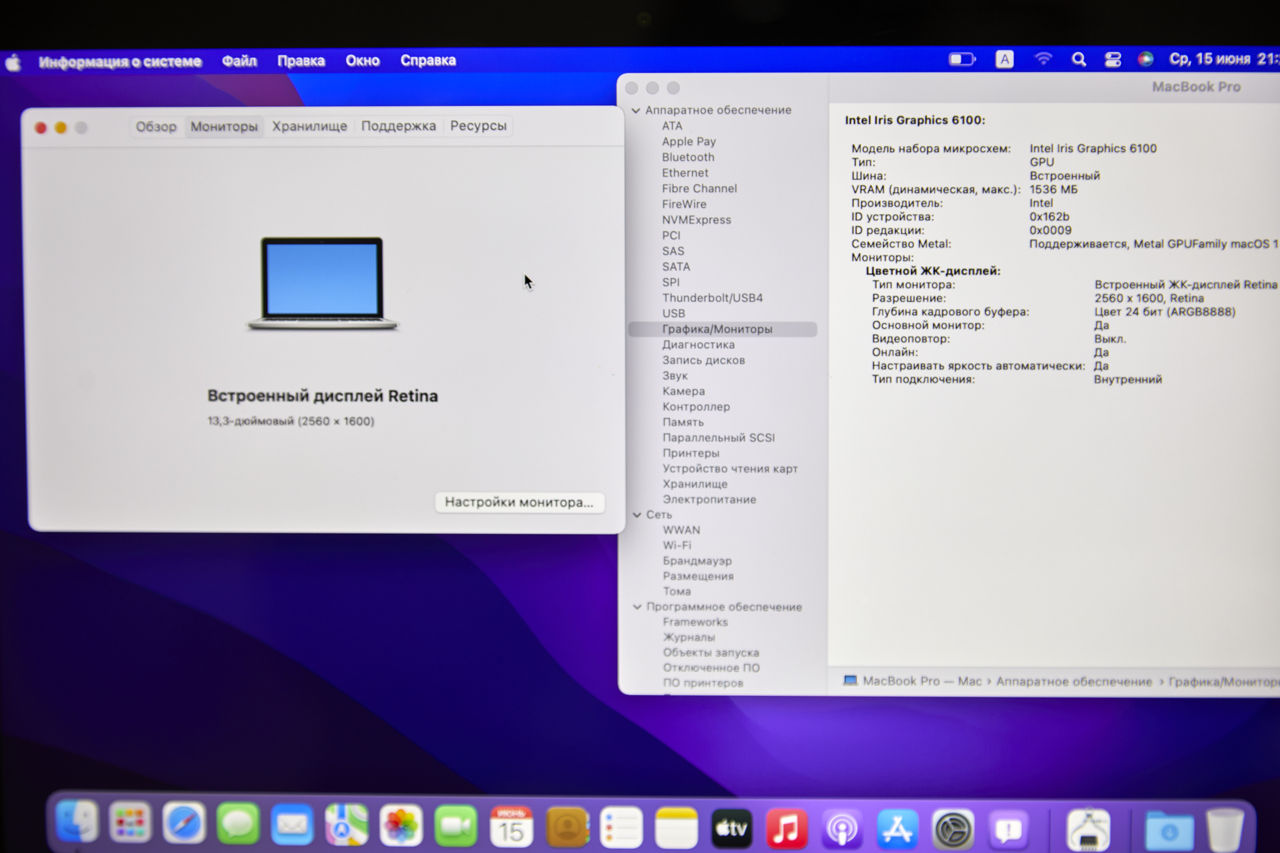This screenshot has width=1280, height=853.
Task: Launch Reminders from the Dock
Action: point(621,828)
